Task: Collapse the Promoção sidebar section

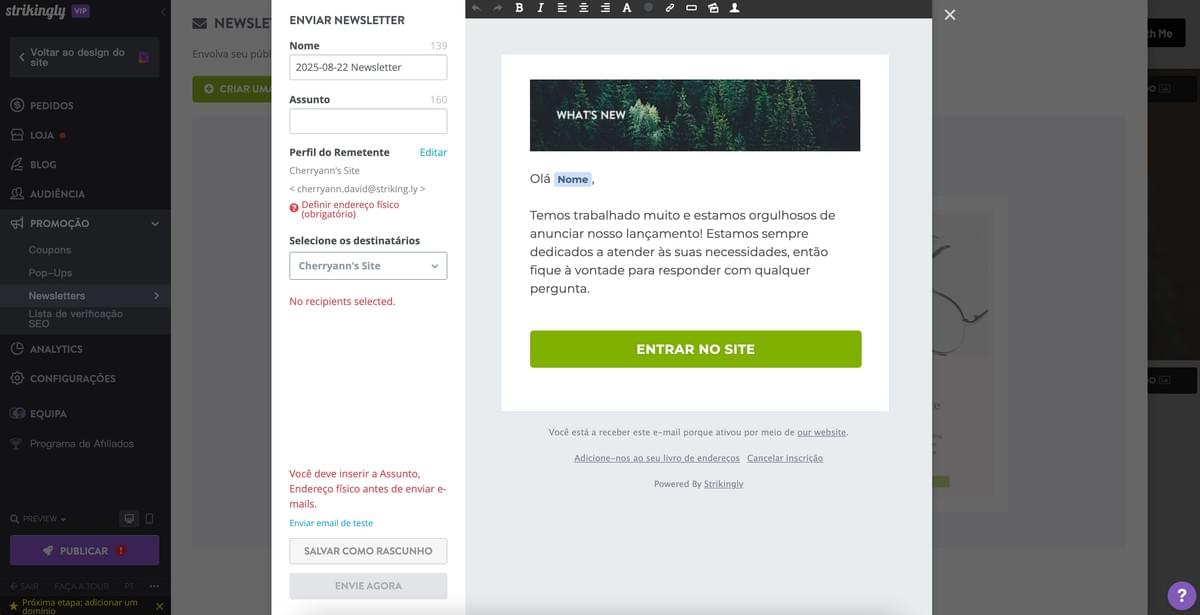Action: click(154, 224)
